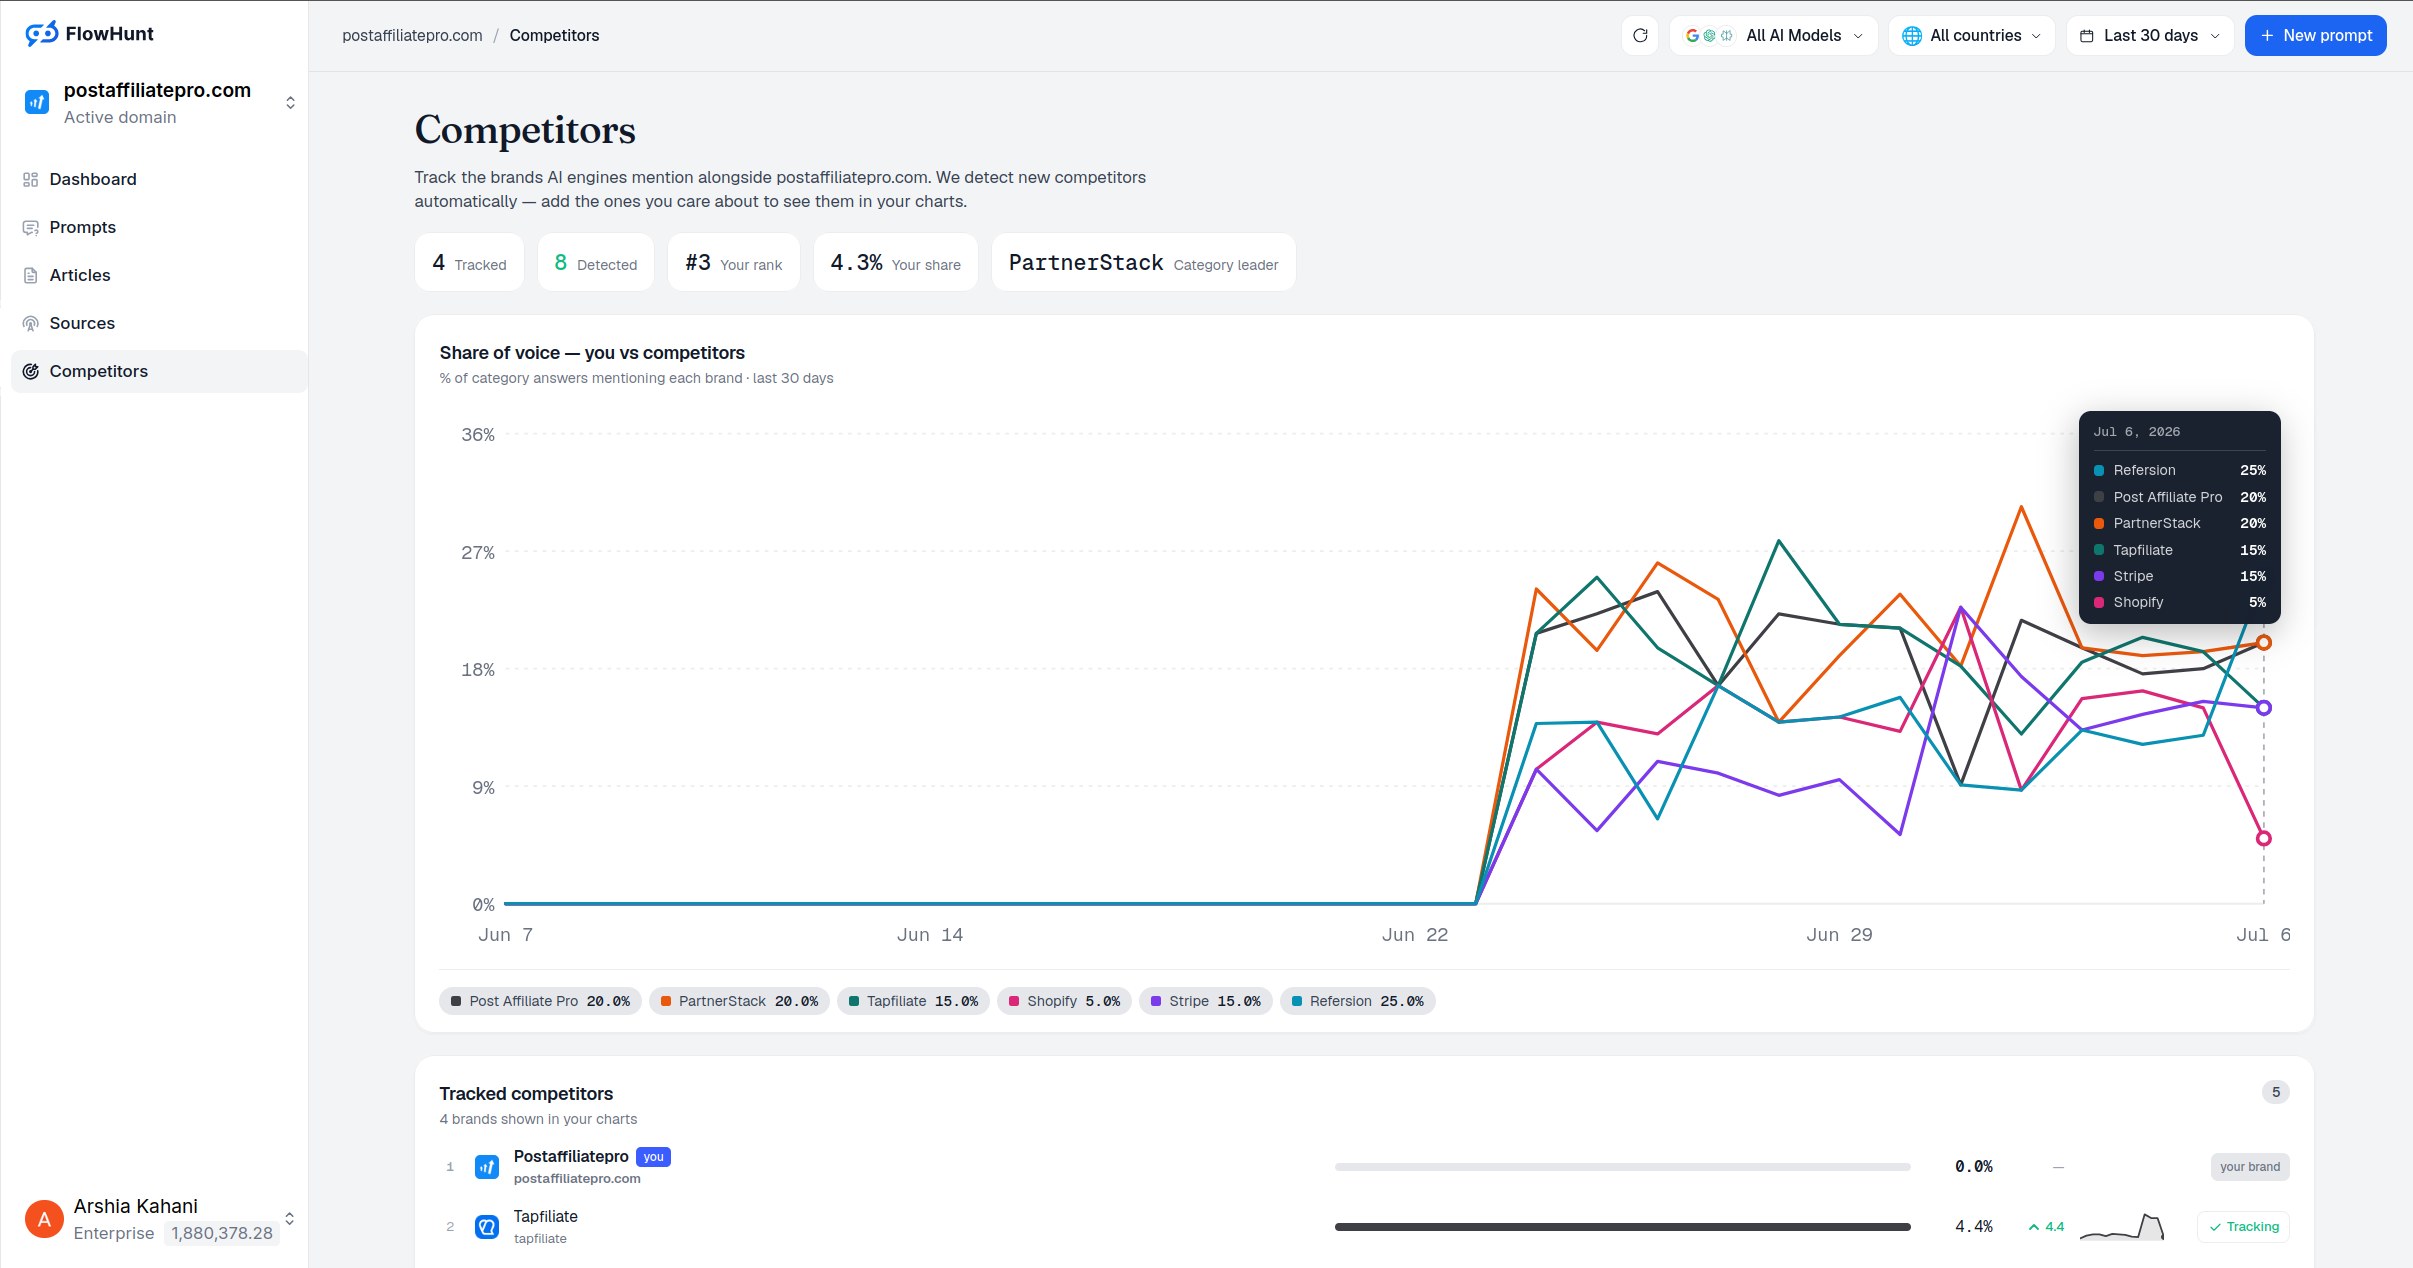Click the Sources broadcast icon

pyautogui.click(x=30, y=323)
